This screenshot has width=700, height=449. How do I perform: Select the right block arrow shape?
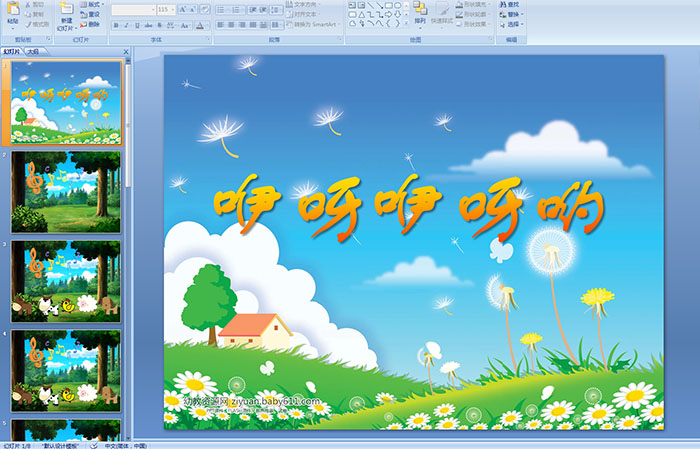coord(388,15)
